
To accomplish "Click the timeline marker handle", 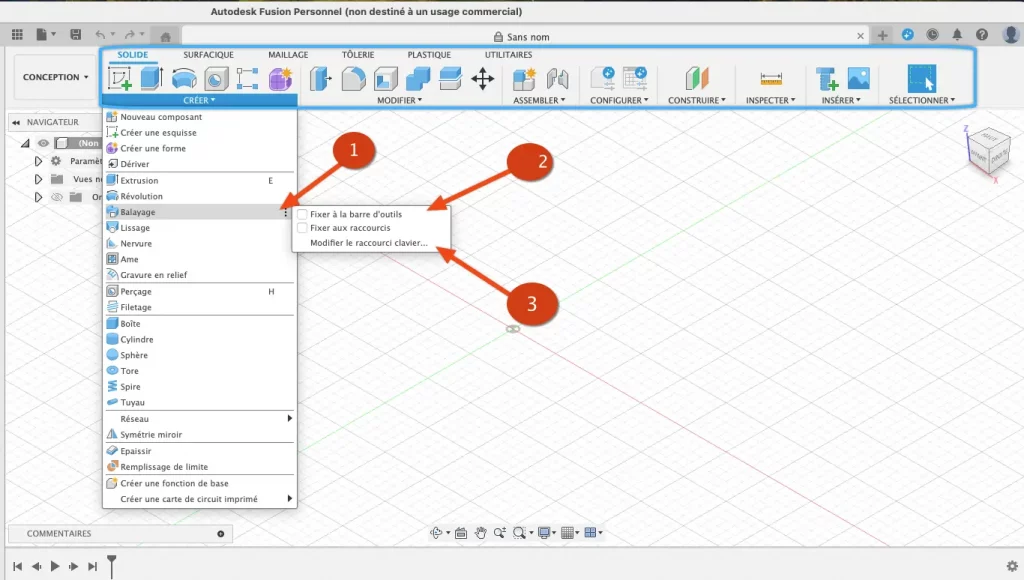I will pyautogui.click(x=112, y=564).
